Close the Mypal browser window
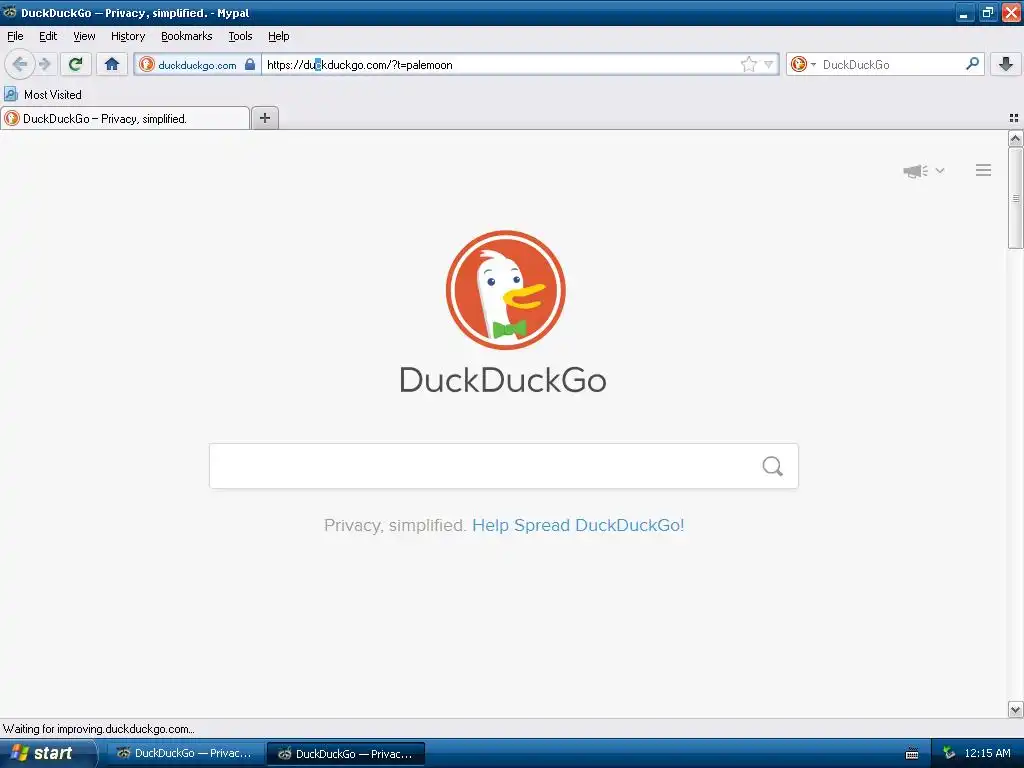Screen dimensions: 1024x768 pos(1011,12)
